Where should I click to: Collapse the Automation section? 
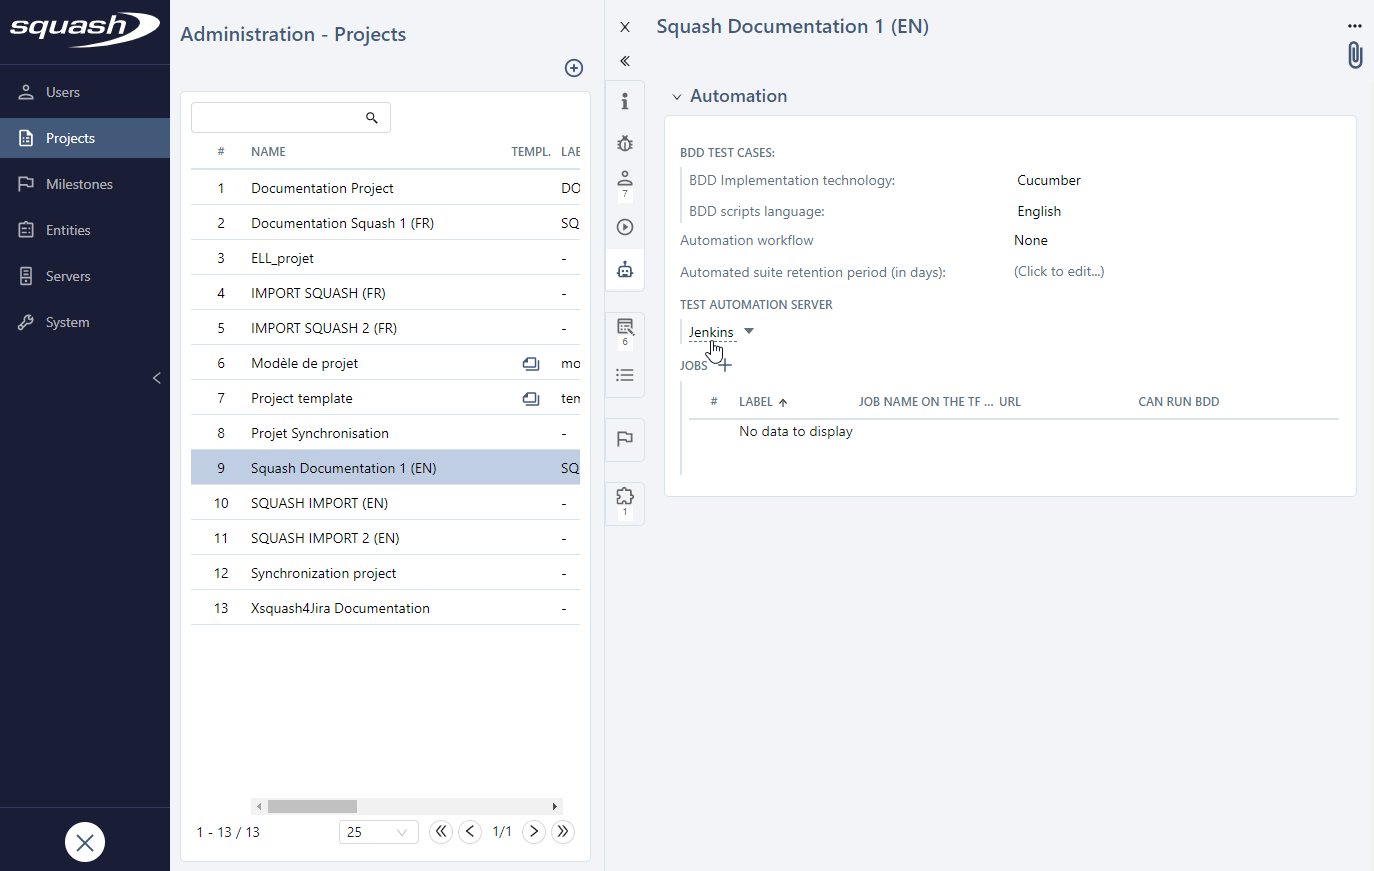tap(679, 95)
